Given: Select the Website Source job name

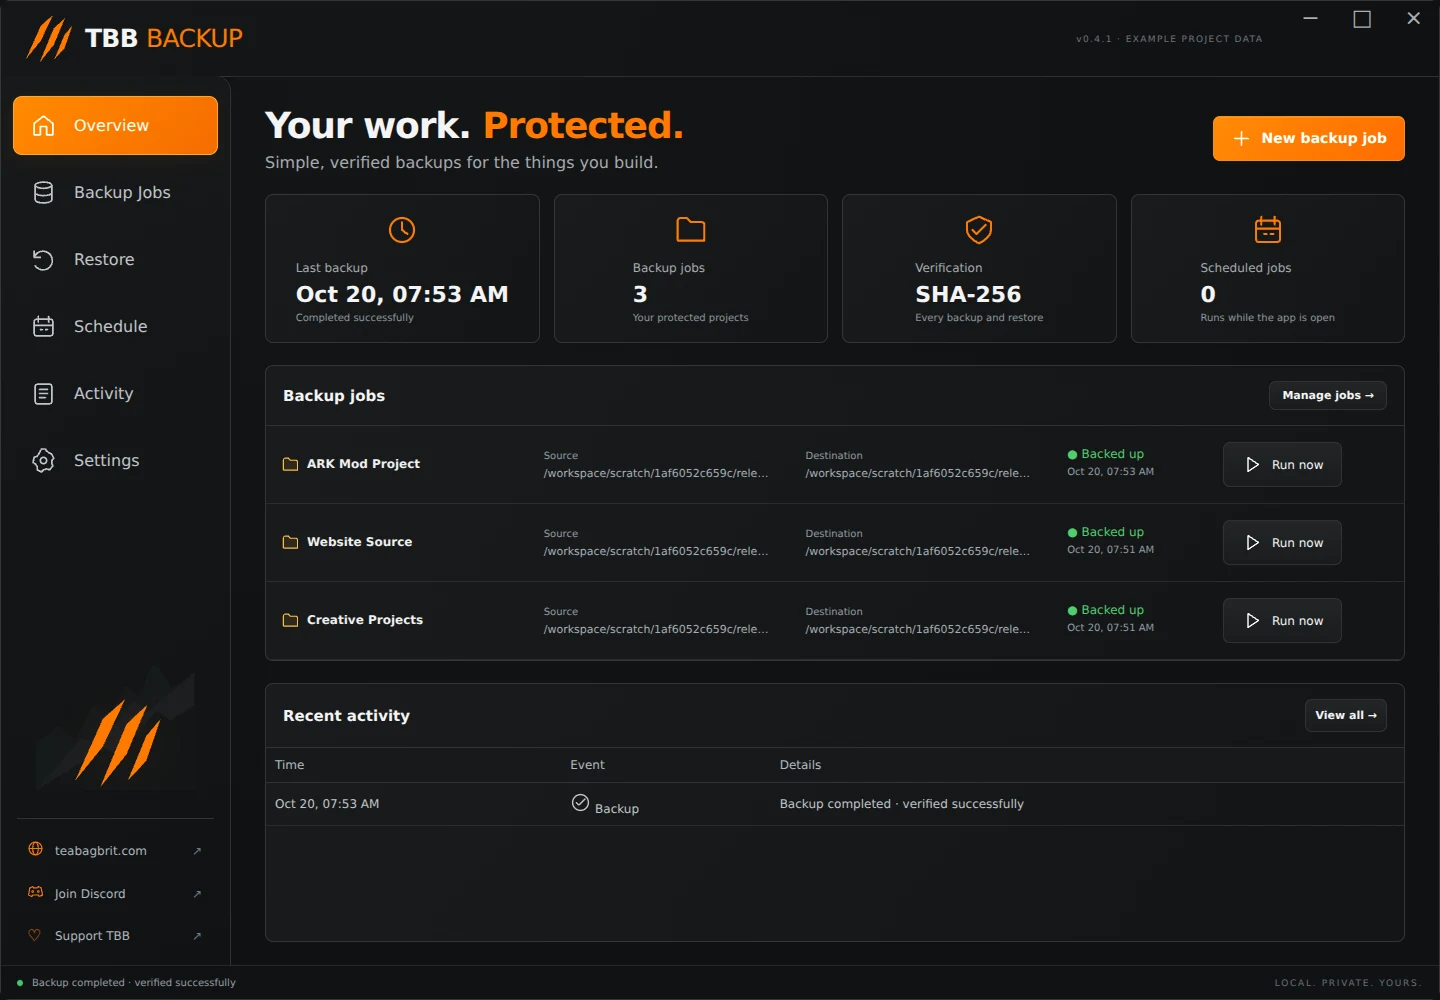Looking at the screenshot, I should pos(359,542).
